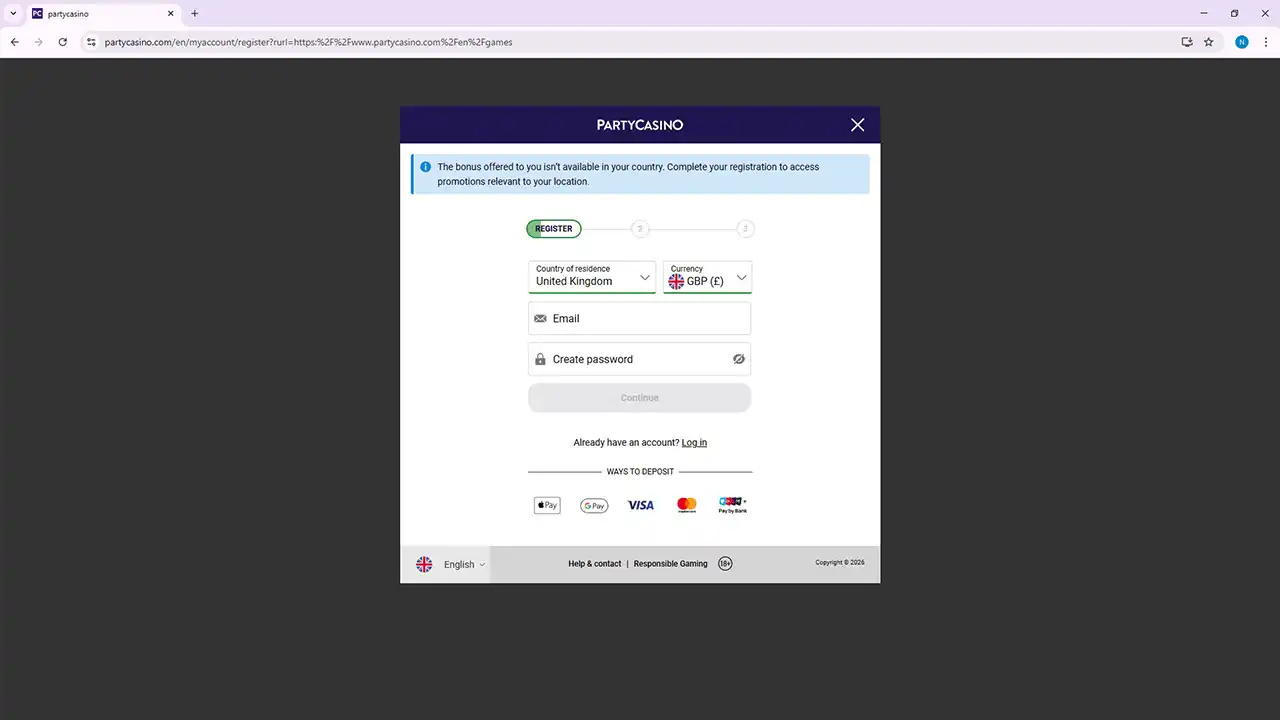
Task: Click the Pay by Bank icon
Action: coord(732,505)
